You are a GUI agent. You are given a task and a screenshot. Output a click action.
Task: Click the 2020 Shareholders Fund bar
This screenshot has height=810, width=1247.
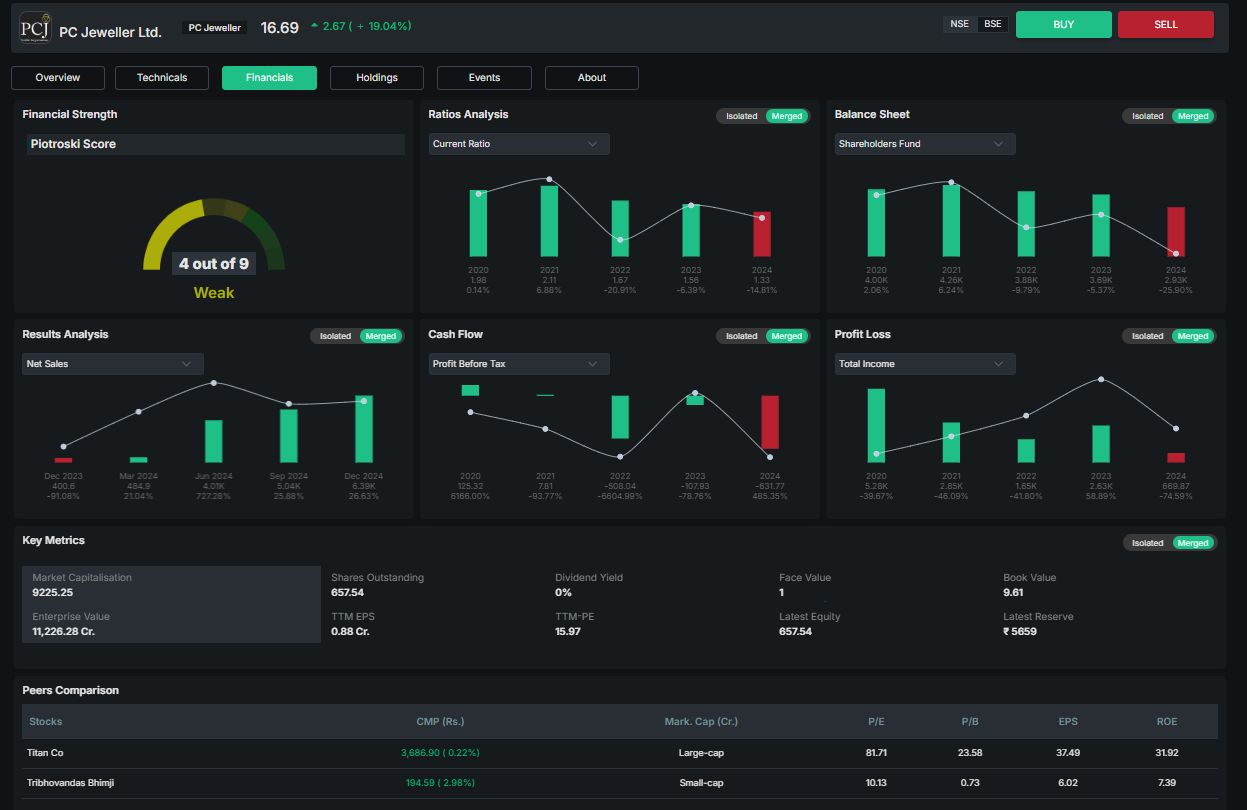click(x=876, y=223)
